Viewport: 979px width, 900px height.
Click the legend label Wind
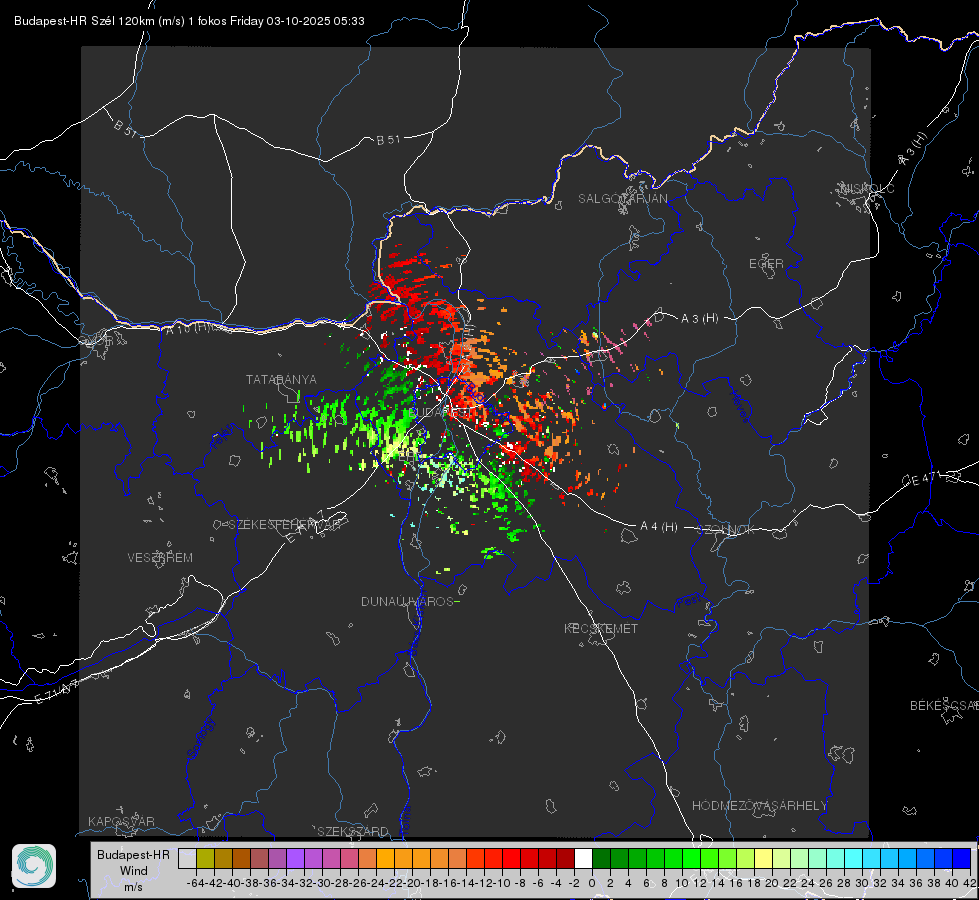point(134,871)
